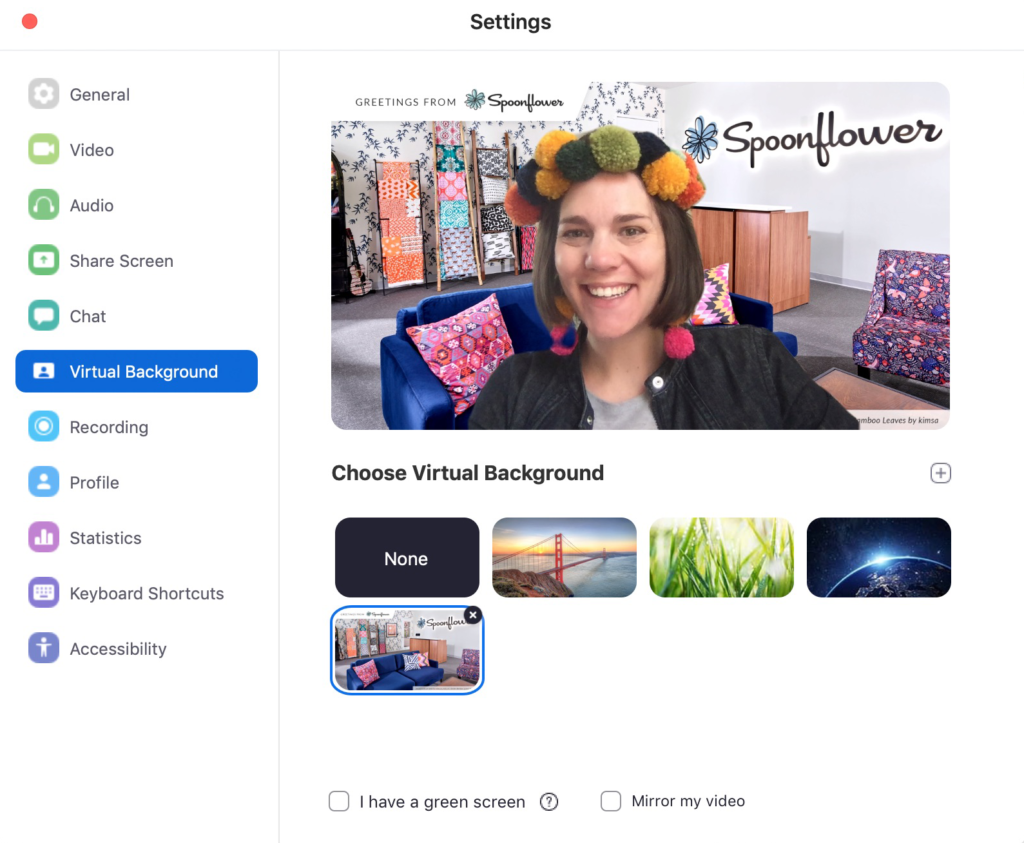
Task: Pick the green grass background thumbnail
Action: click(721, 558)
